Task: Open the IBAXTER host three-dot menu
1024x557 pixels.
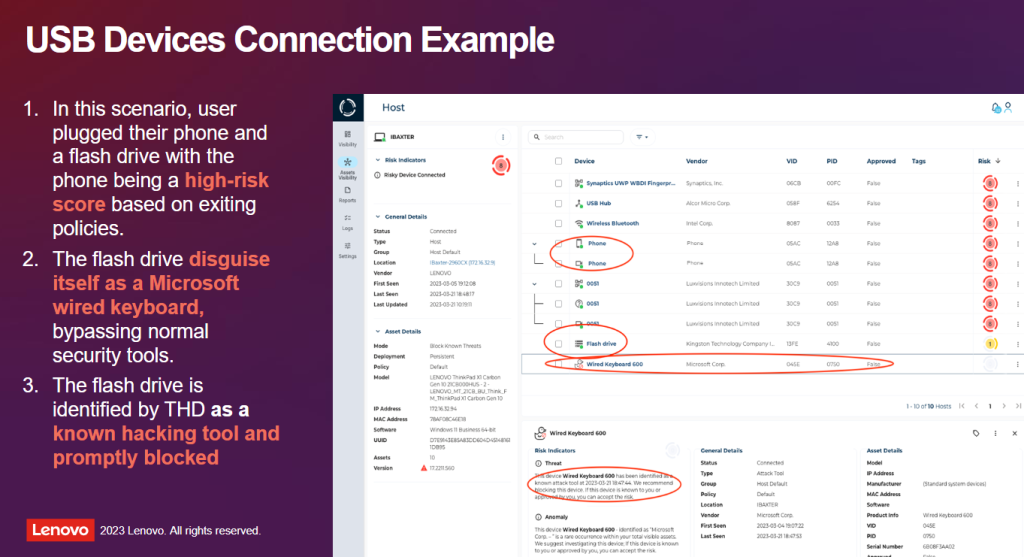Action: 503,137
